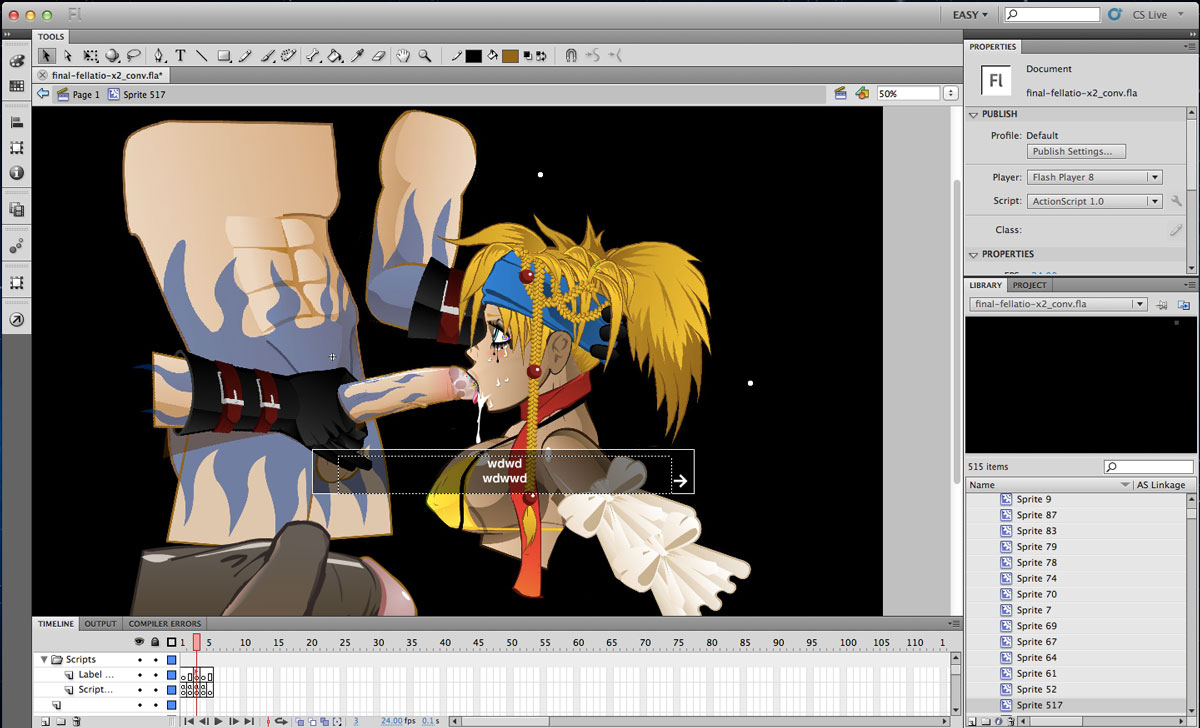1200x728 pixels.
Task: Select Sprite 69 in the library list
Action: [1036, 626]
